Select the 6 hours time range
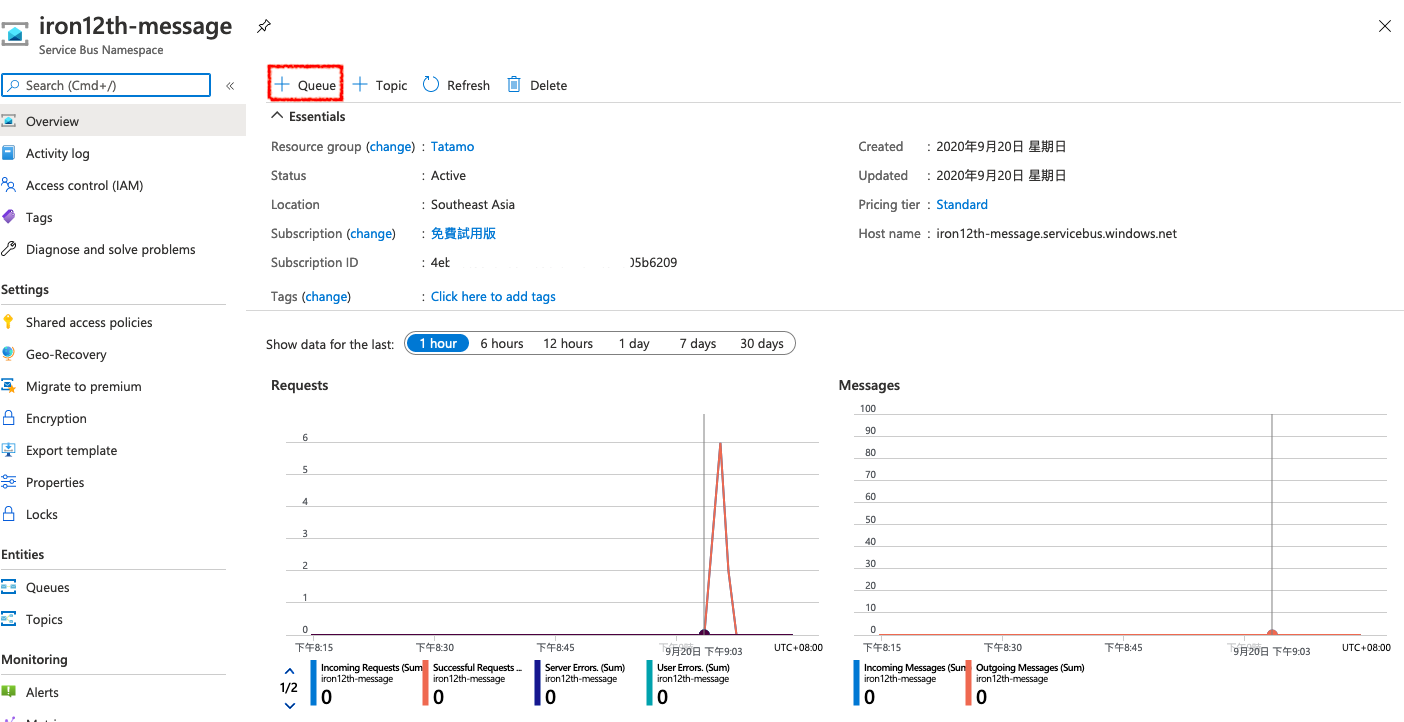Screen dimensions: 1404x722 tap(502, 343)
